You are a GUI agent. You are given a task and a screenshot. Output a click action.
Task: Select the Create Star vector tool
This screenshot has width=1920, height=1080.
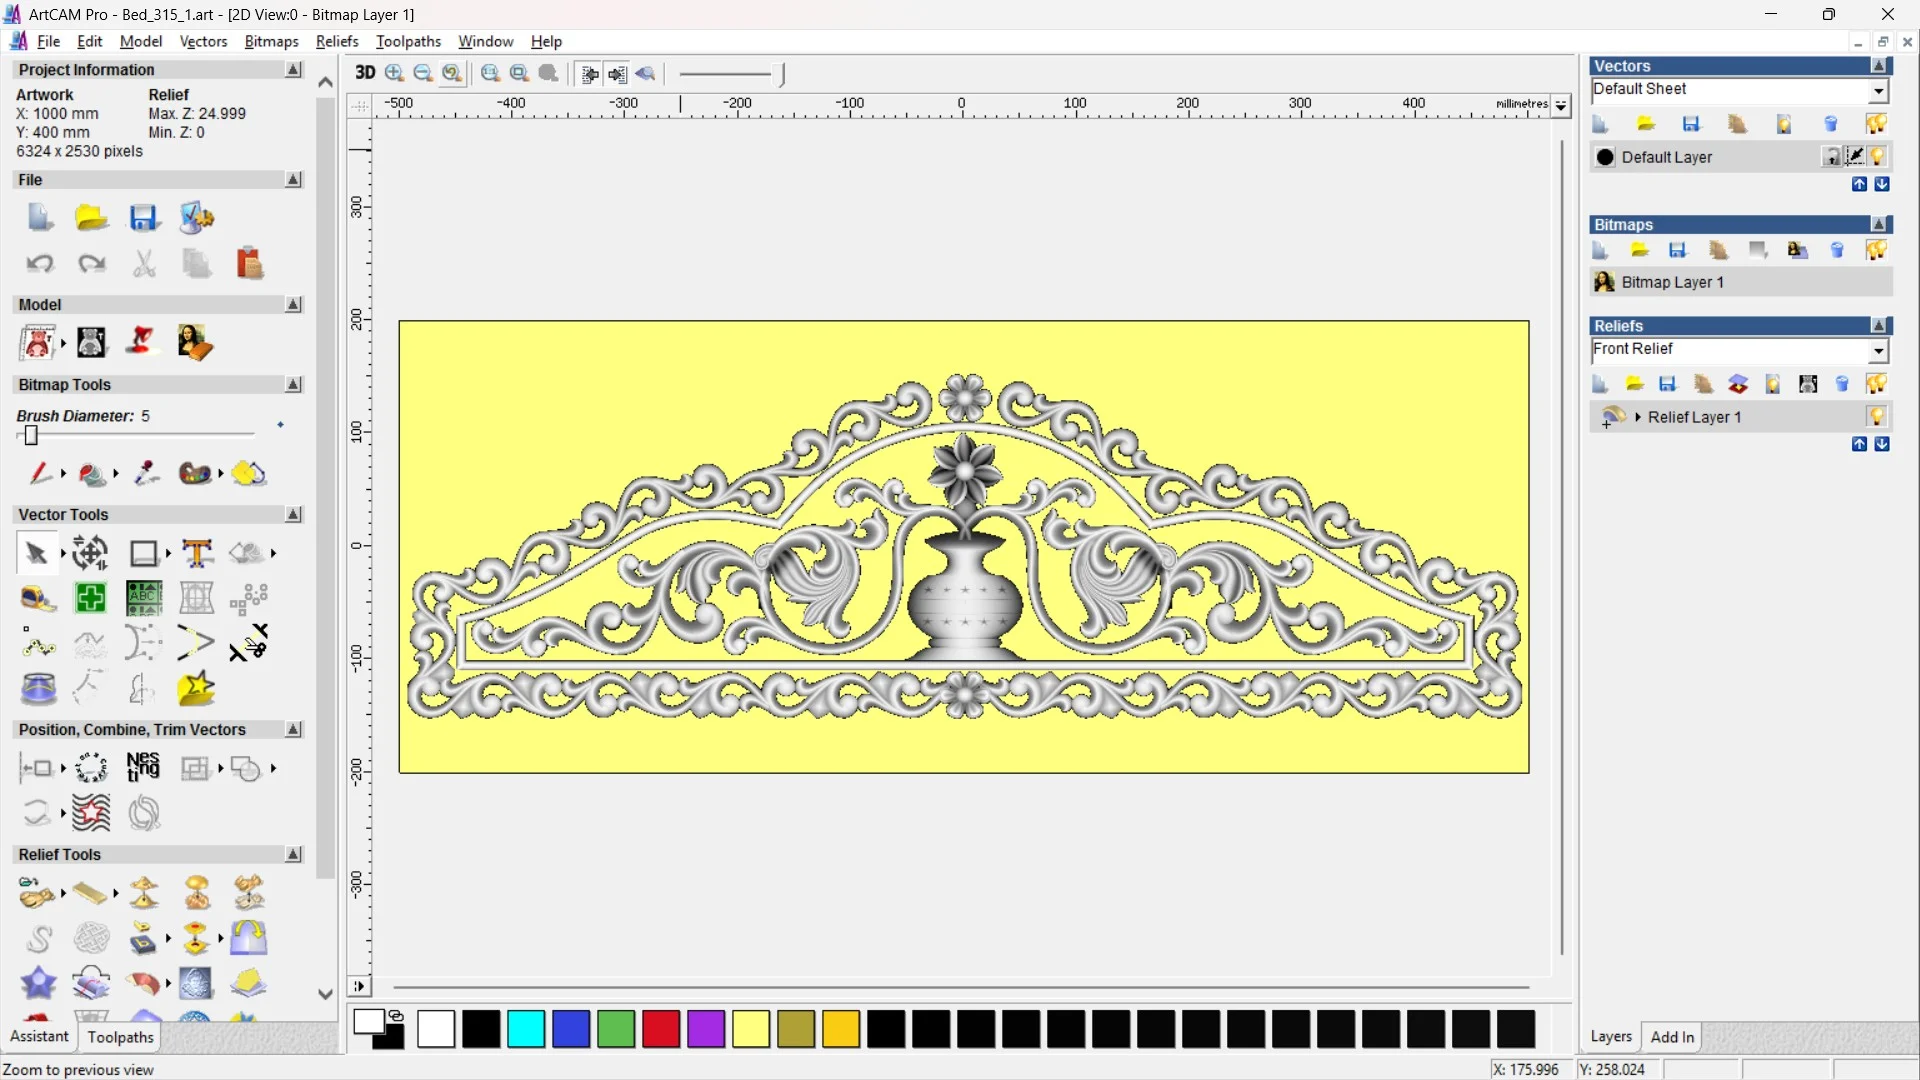click(x=196, y=689)
